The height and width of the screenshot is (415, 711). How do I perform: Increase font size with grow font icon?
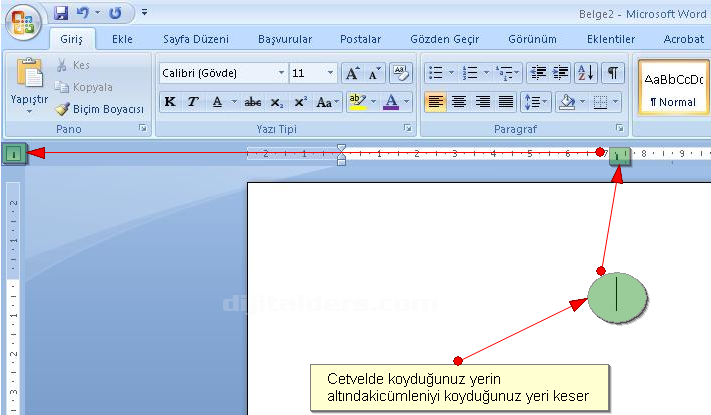(x=352, y=73)
